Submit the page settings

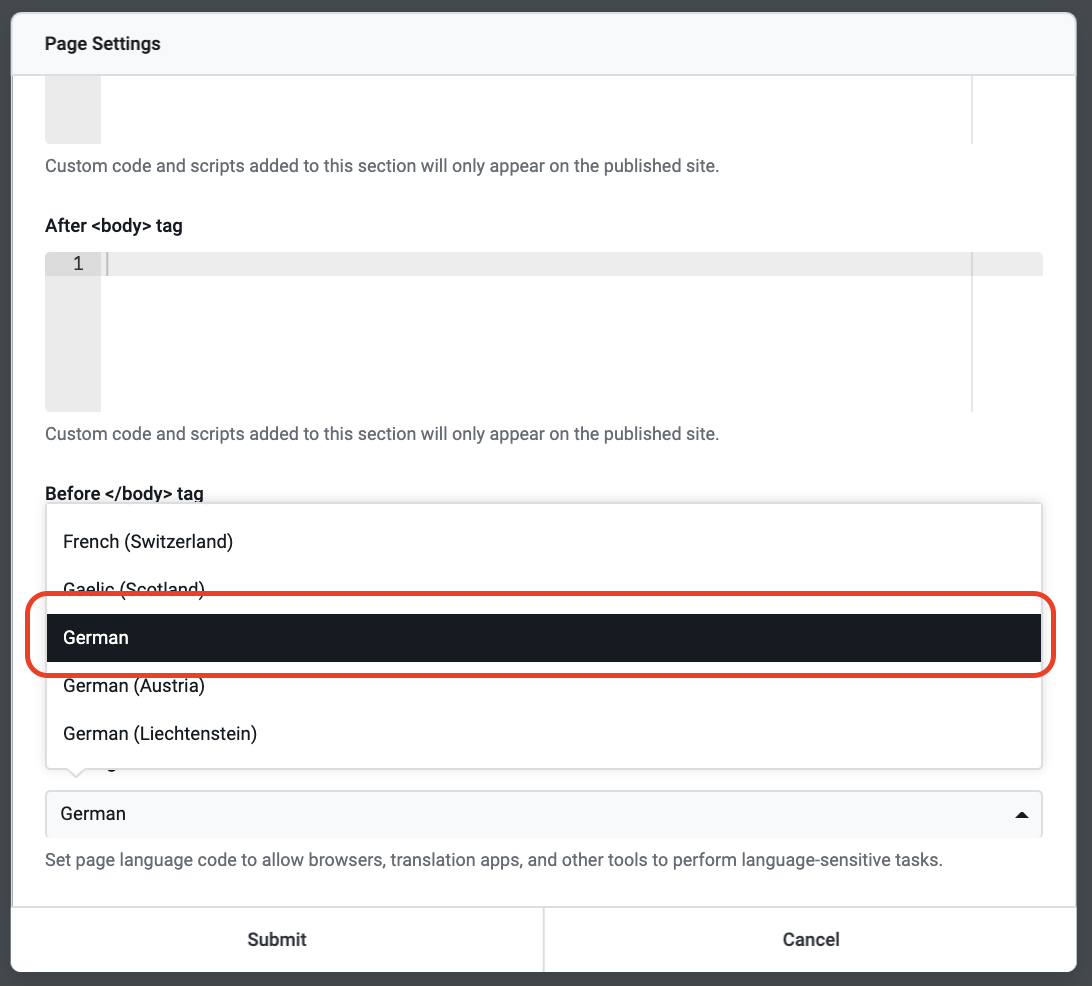[x=277, y=939]
